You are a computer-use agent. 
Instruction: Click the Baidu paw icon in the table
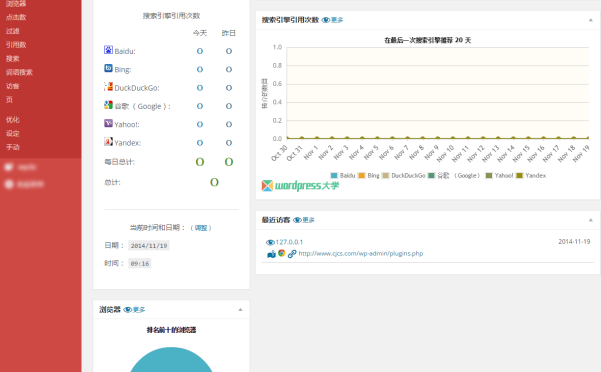(x=108, y=50)
